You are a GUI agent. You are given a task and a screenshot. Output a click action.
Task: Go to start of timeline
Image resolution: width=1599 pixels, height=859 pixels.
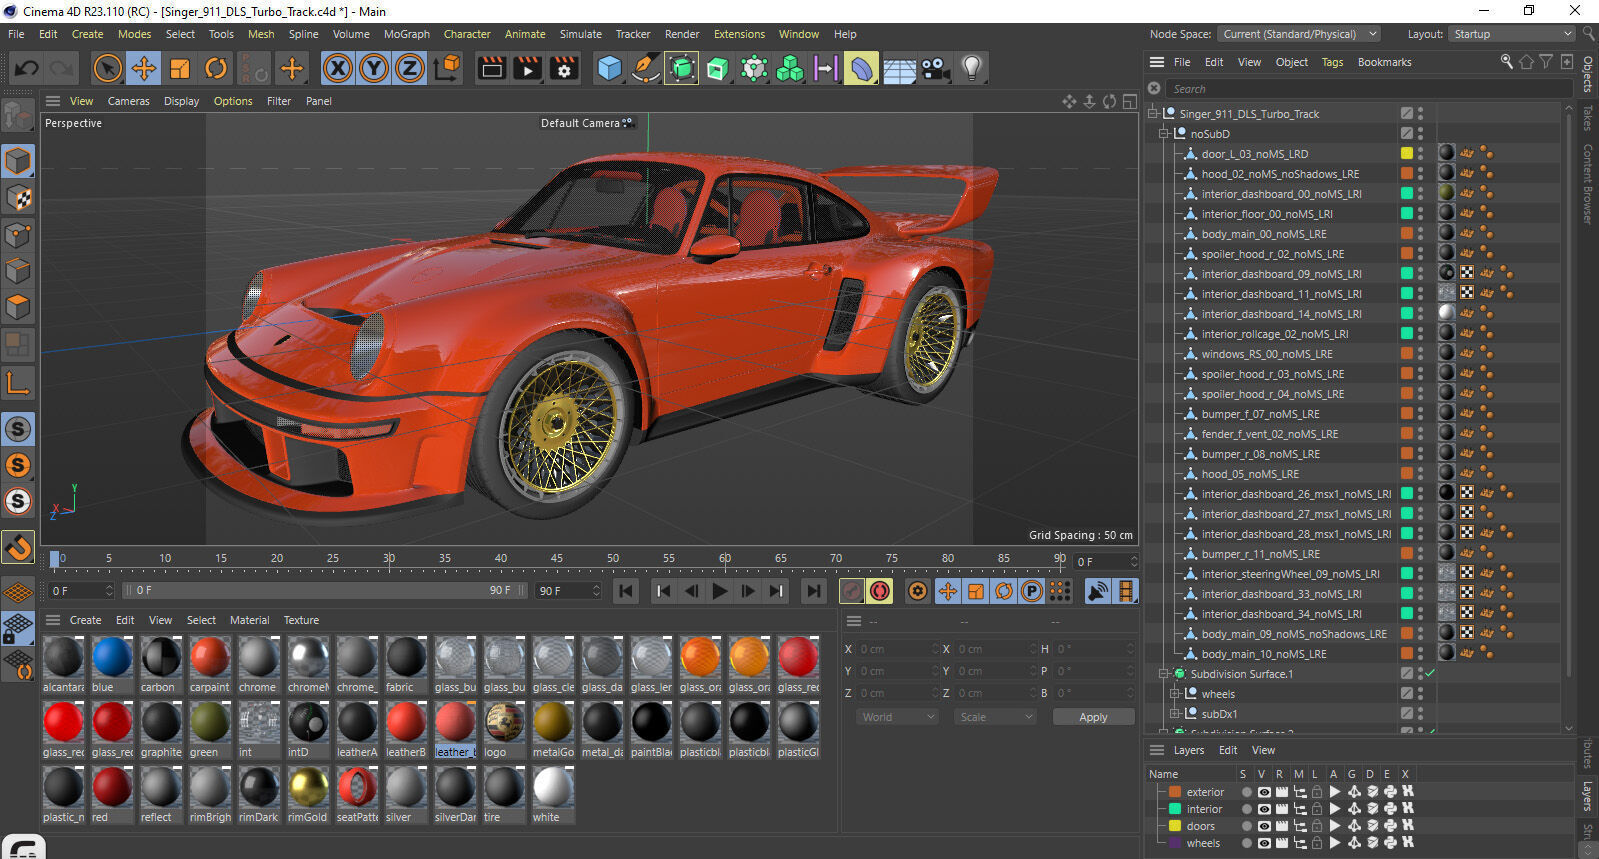pyautogui.click(x=626, y=591)
